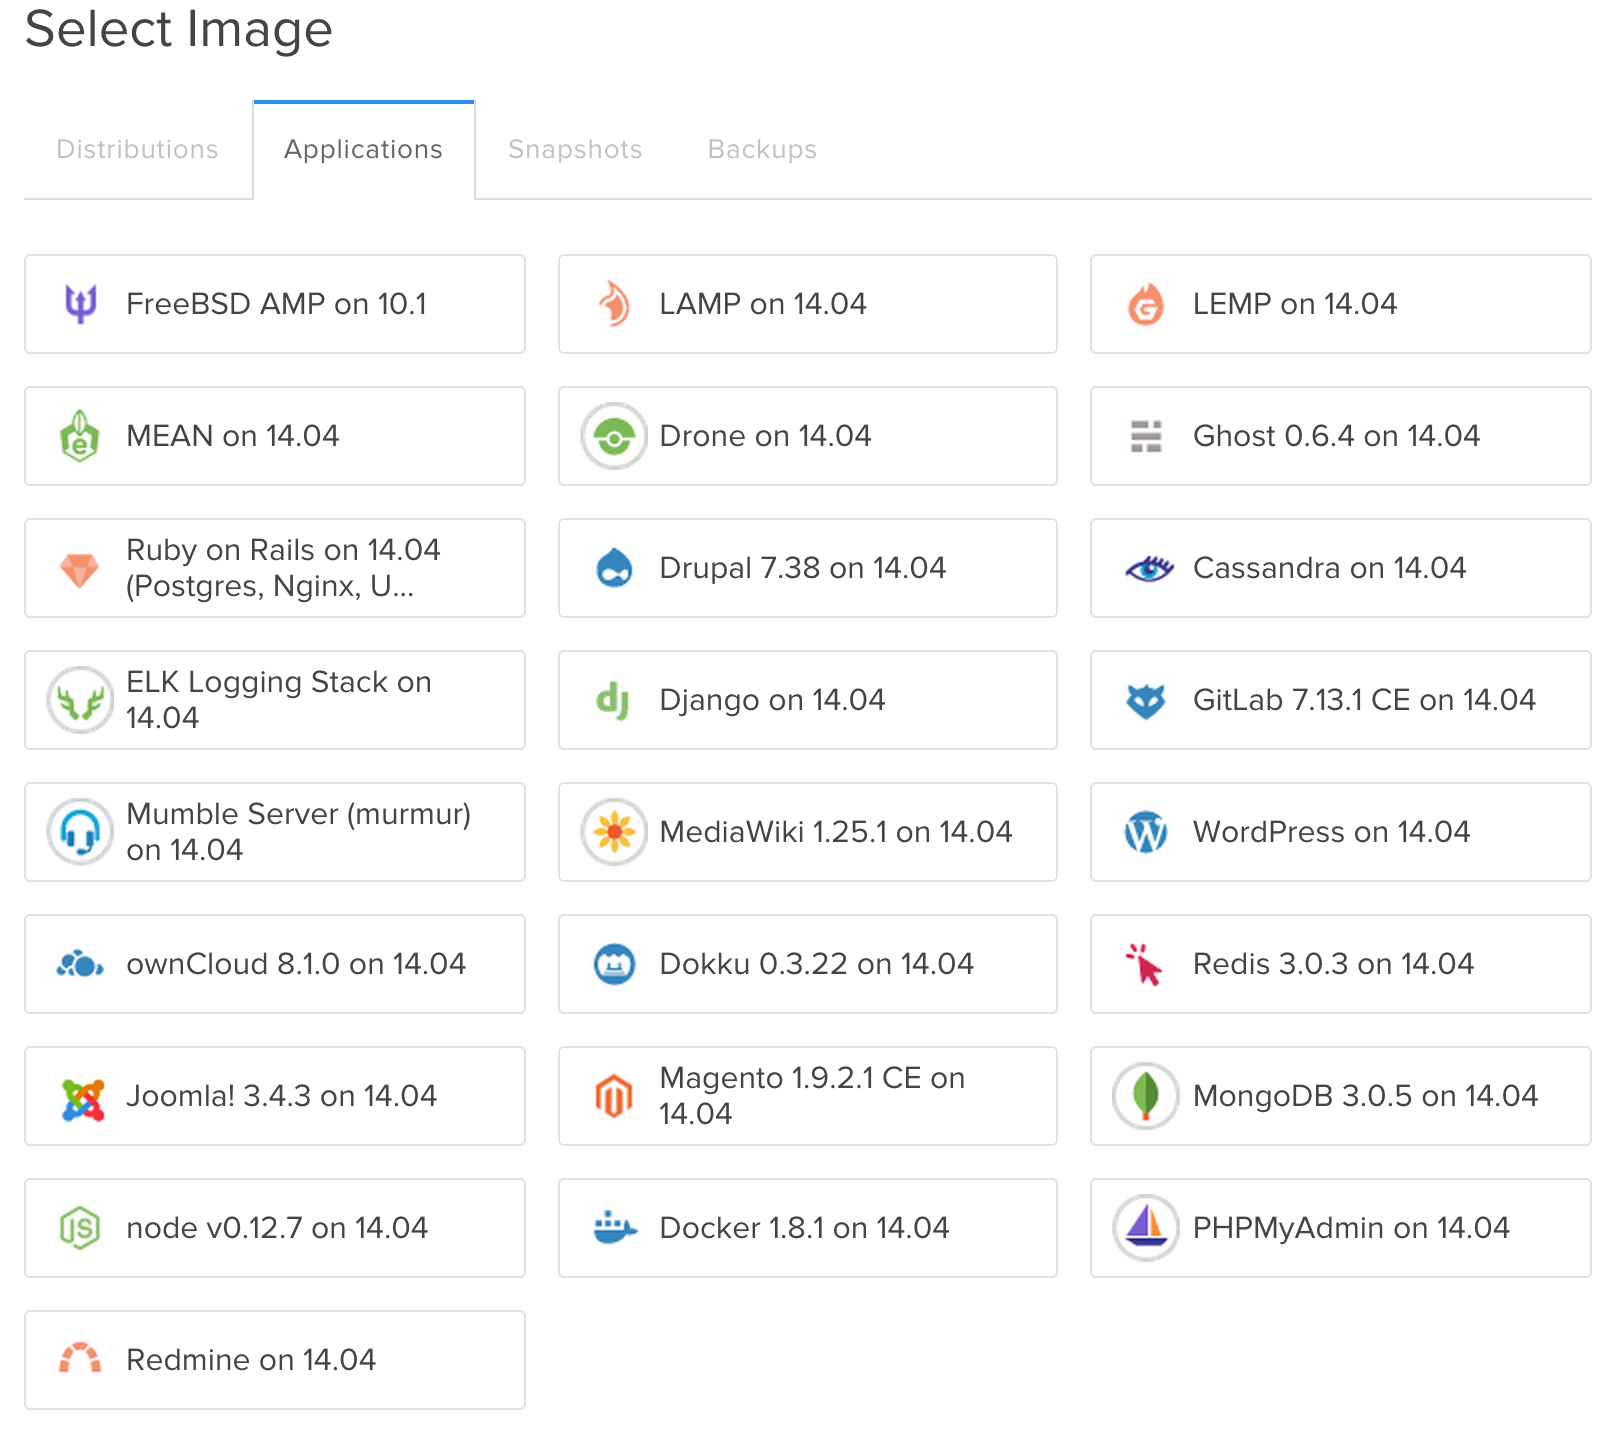Select Redis 3.0.3 on 14.04 label
Image resolution: width=1620 pixels, height=1438 pixels.
[x=1334, y=964]
